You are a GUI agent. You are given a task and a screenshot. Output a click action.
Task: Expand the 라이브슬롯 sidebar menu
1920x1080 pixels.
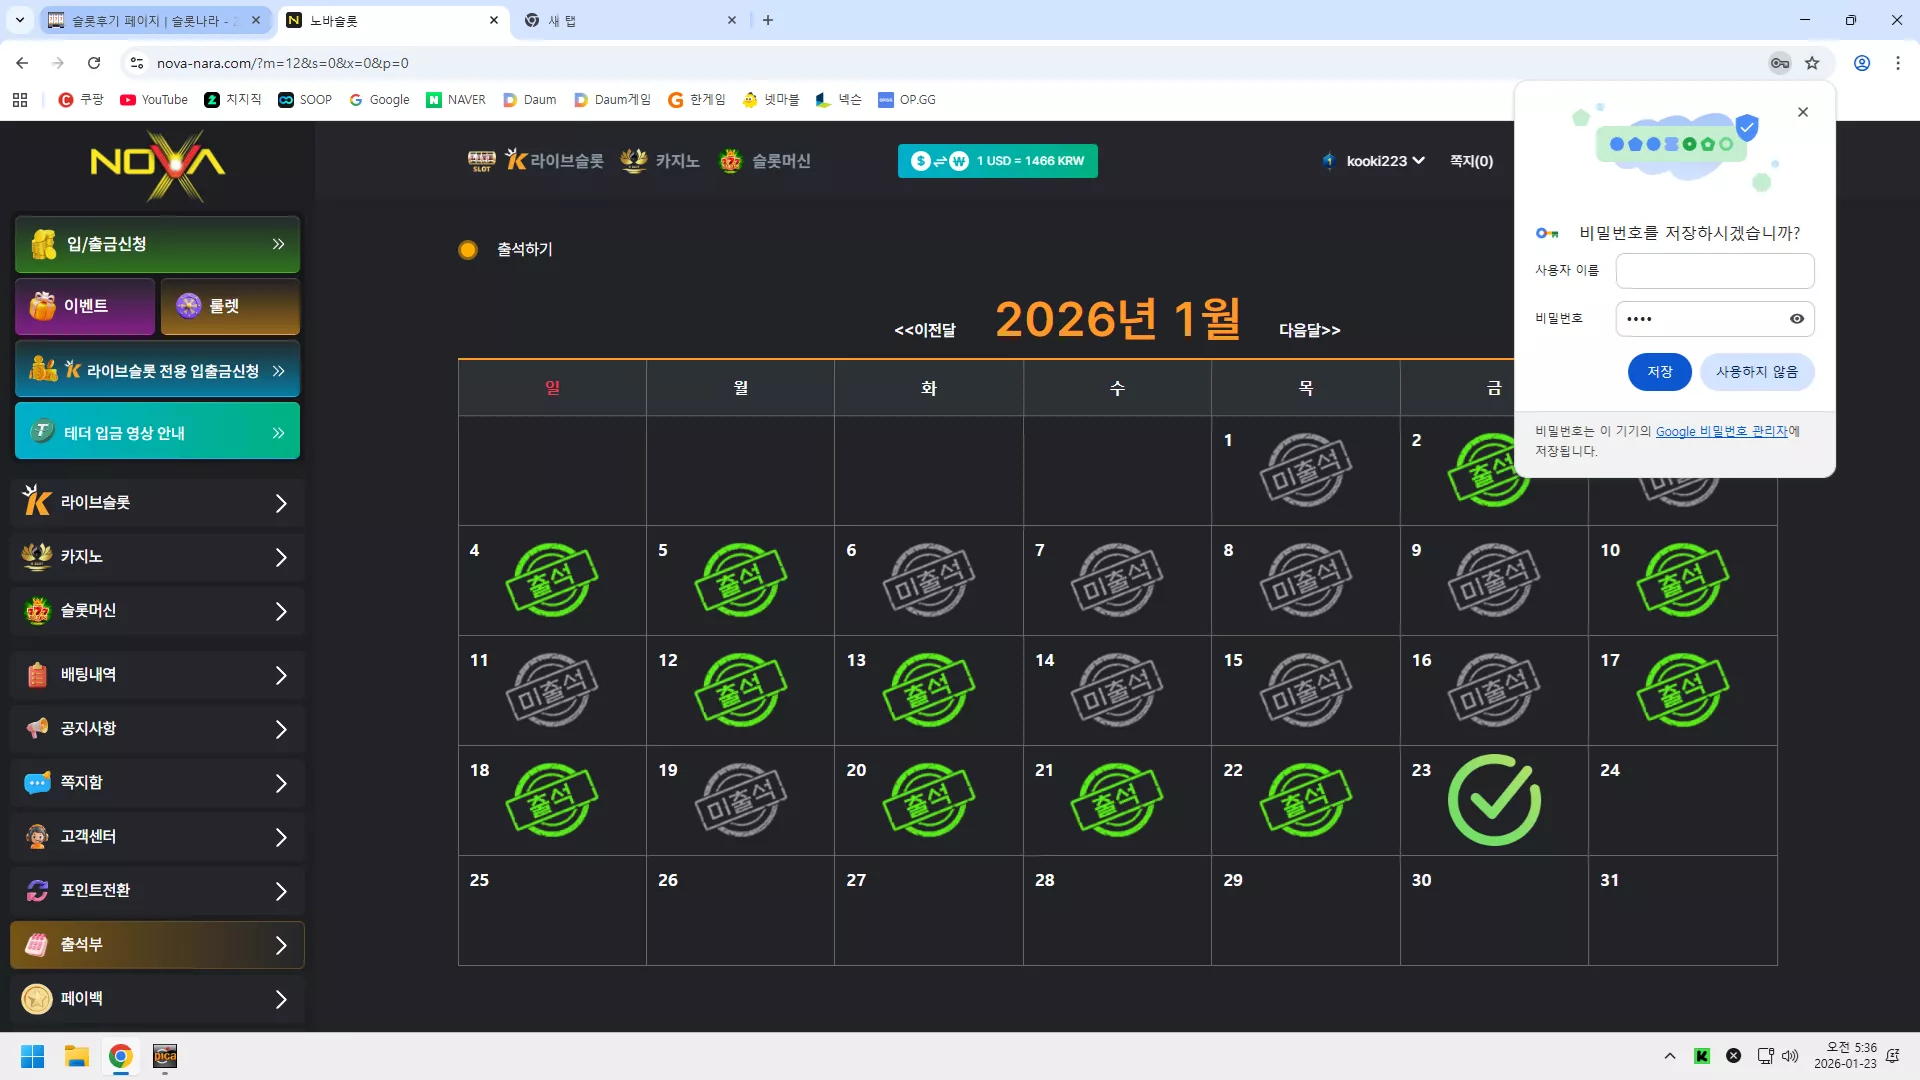[158, 503]
